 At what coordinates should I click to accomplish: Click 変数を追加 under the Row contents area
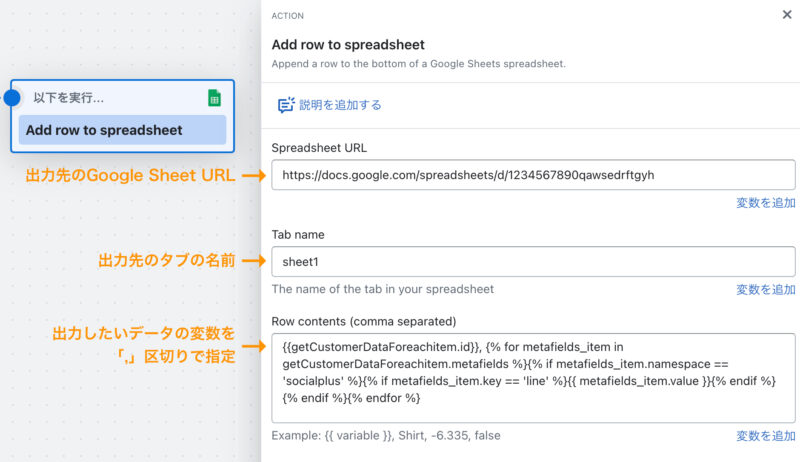click(765, 436)
